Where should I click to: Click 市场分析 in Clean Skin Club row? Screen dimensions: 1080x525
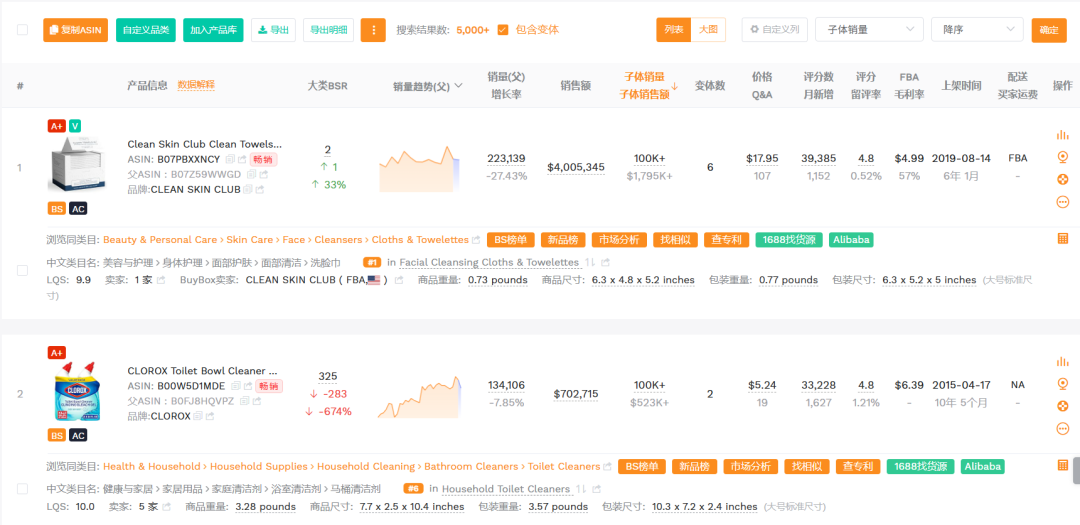coord(618,240)
